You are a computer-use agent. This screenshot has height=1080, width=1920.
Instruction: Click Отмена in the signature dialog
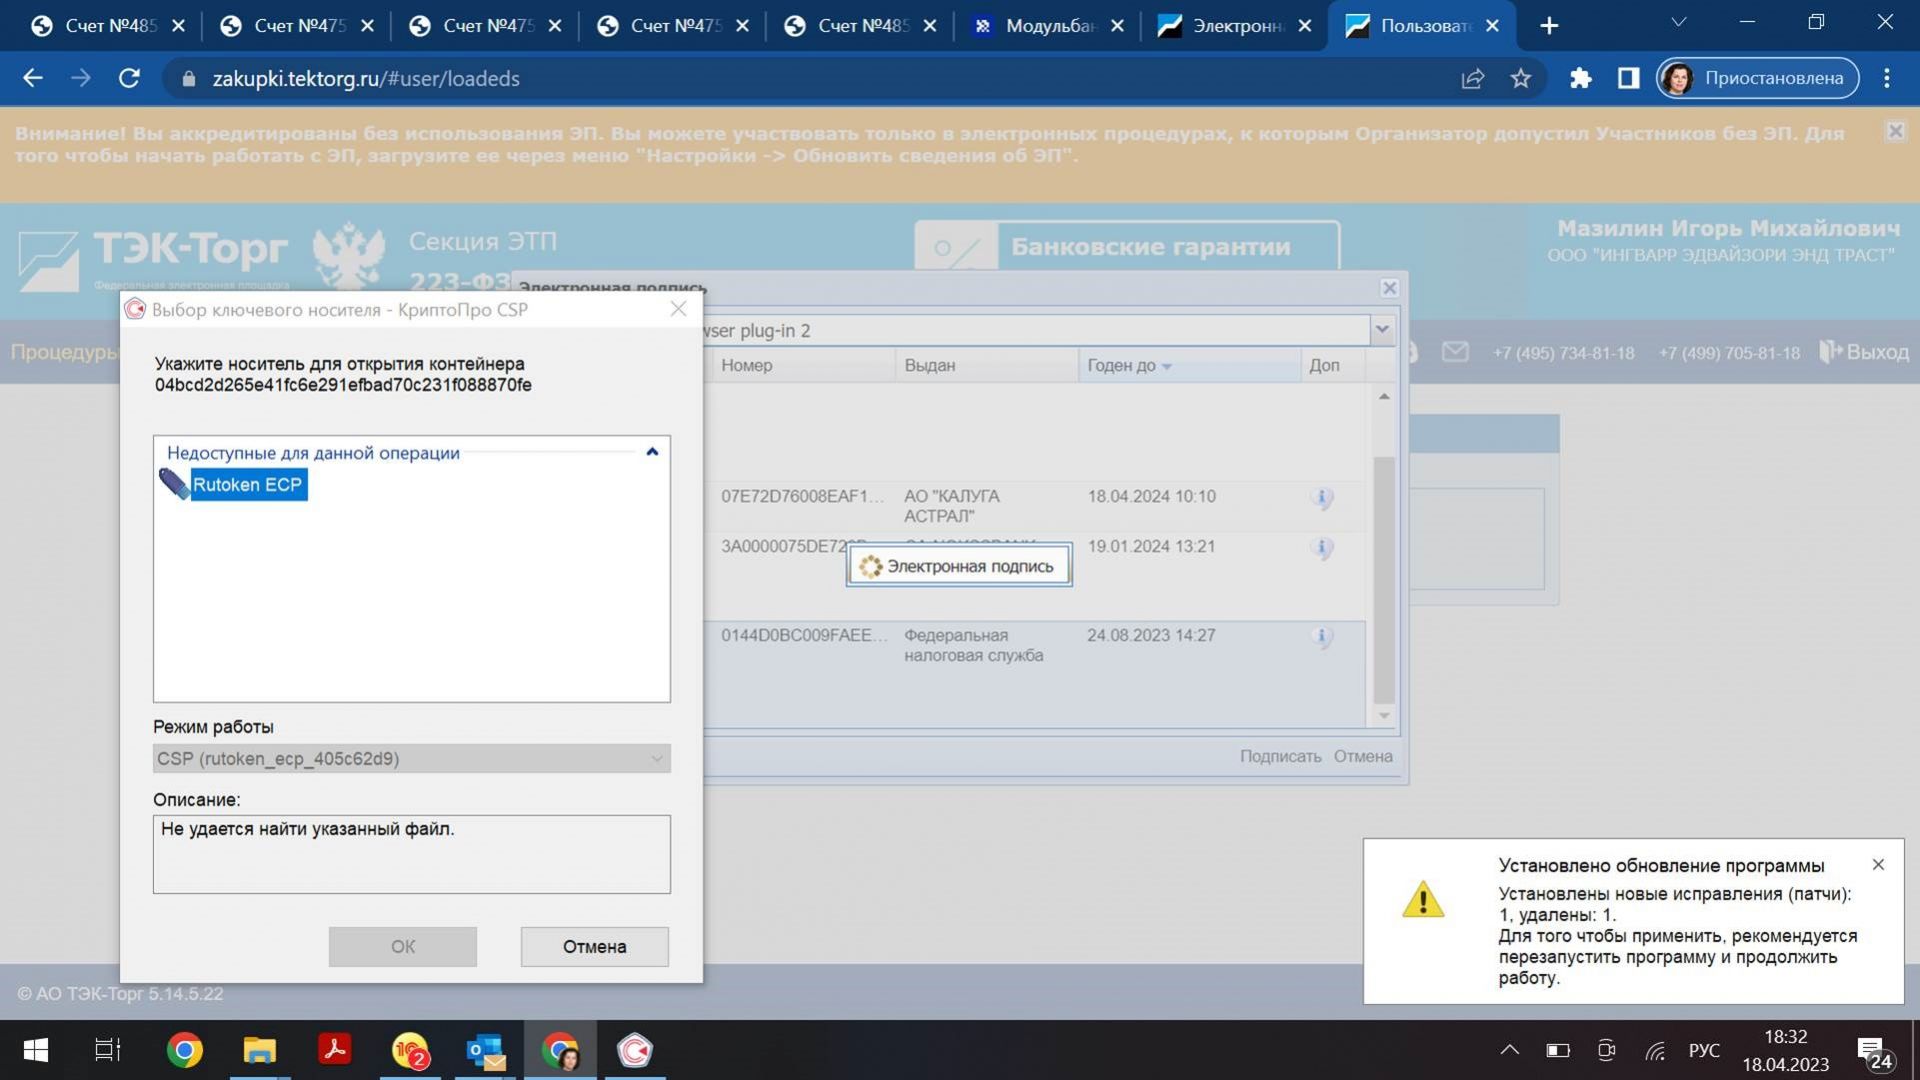[x=1362, y=757]
